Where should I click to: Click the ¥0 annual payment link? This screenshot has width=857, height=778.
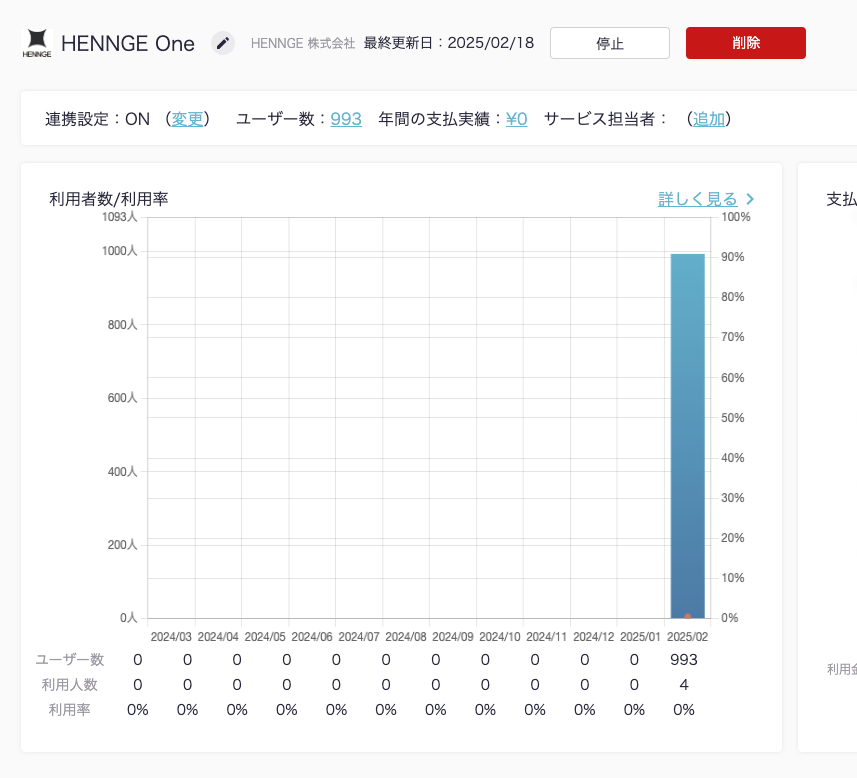516,119
